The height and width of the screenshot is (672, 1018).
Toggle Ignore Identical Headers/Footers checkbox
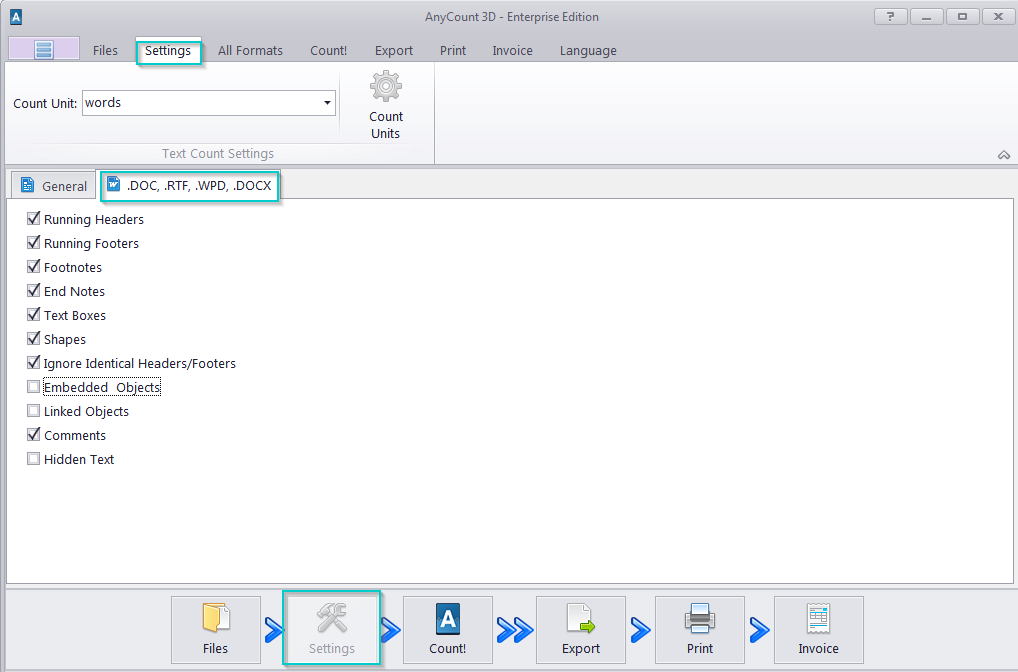34,363
